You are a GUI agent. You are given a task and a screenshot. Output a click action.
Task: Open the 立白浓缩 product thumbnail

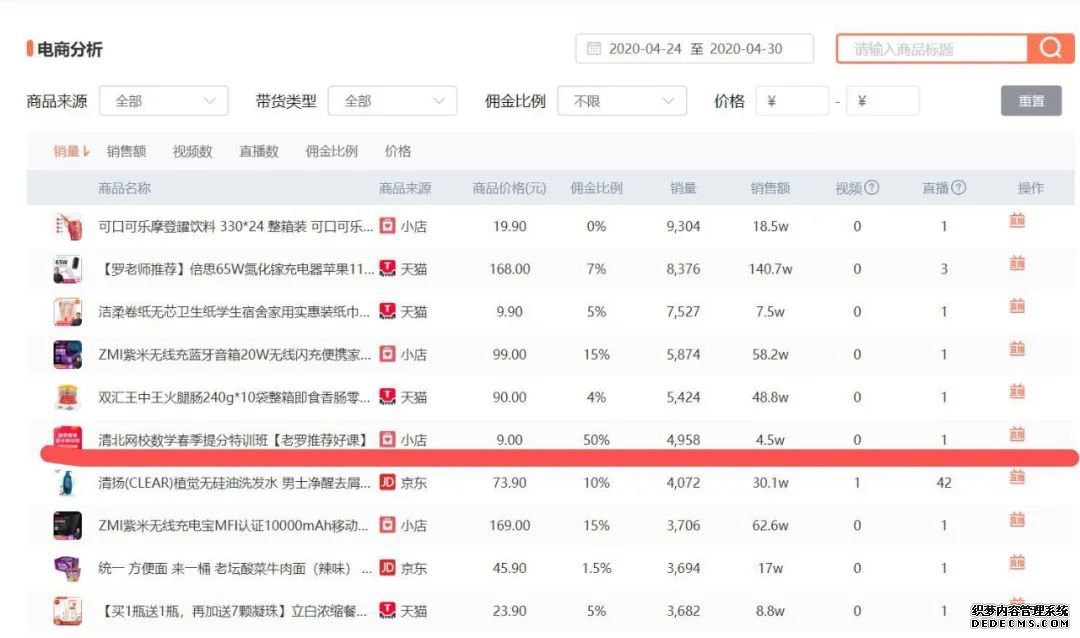[68, 610]
